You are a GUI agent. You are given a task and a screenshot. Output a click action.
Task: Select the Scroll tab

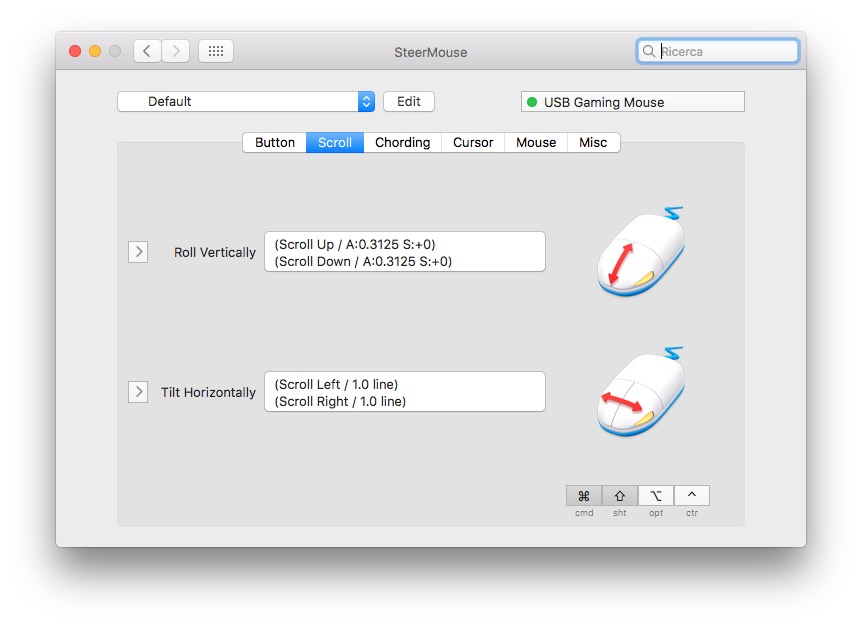[335, 142]
